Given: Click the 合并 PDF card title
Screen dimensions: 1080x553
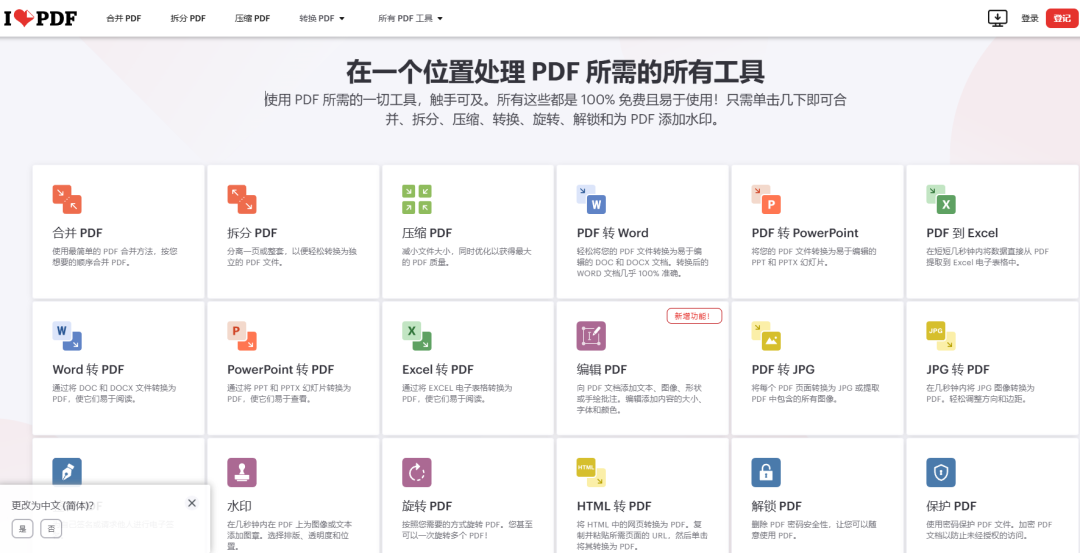Looking at the screenshot, I should click(x=77, y=233).
